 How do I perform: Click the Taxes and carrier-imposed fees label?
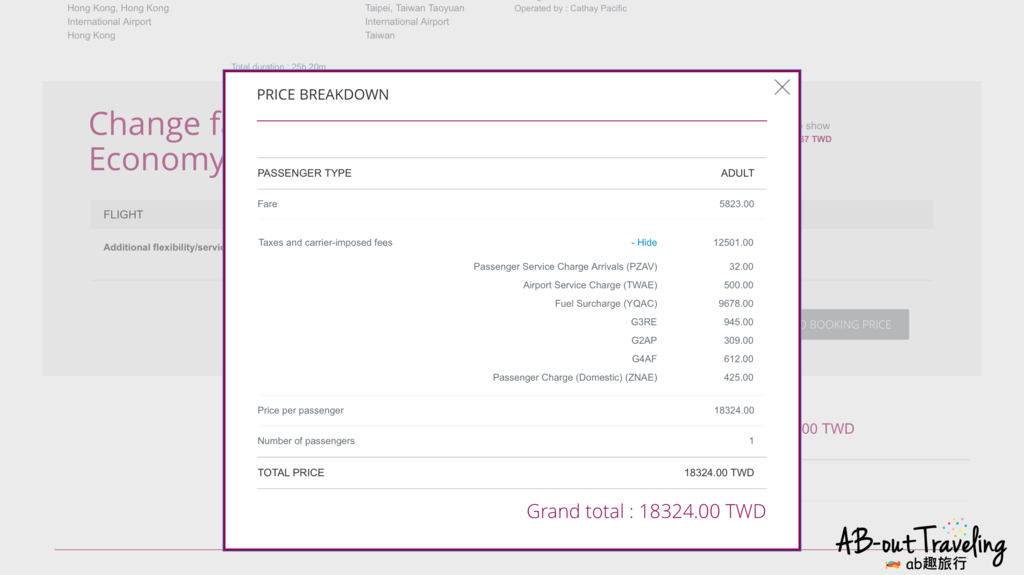click(325, 243)
